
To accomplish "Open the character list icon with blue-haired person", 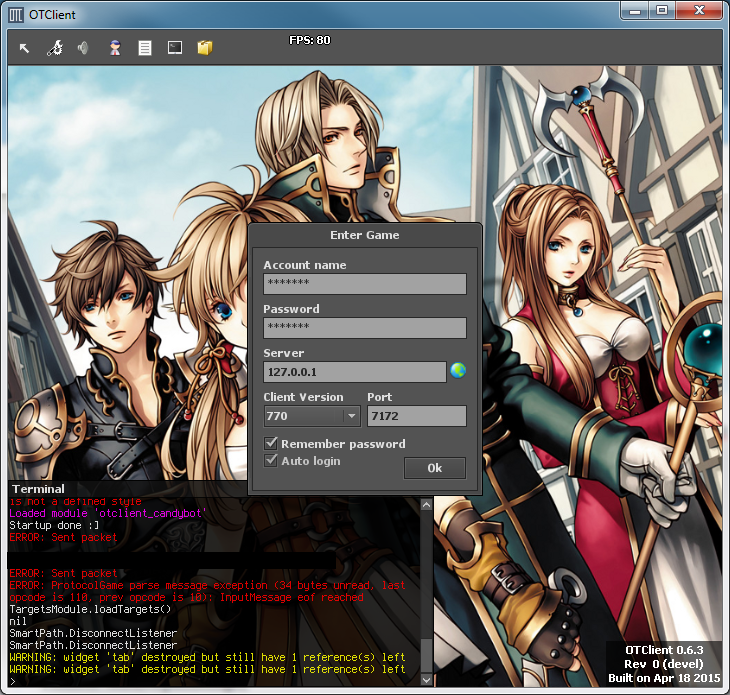I will [x=115, y=47].
